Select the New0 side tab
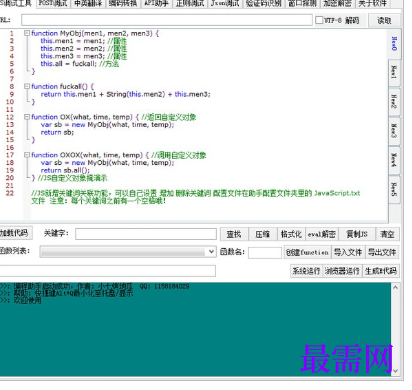Image resolution: width=412 pixels, height=390 pixels. point(394,44)
